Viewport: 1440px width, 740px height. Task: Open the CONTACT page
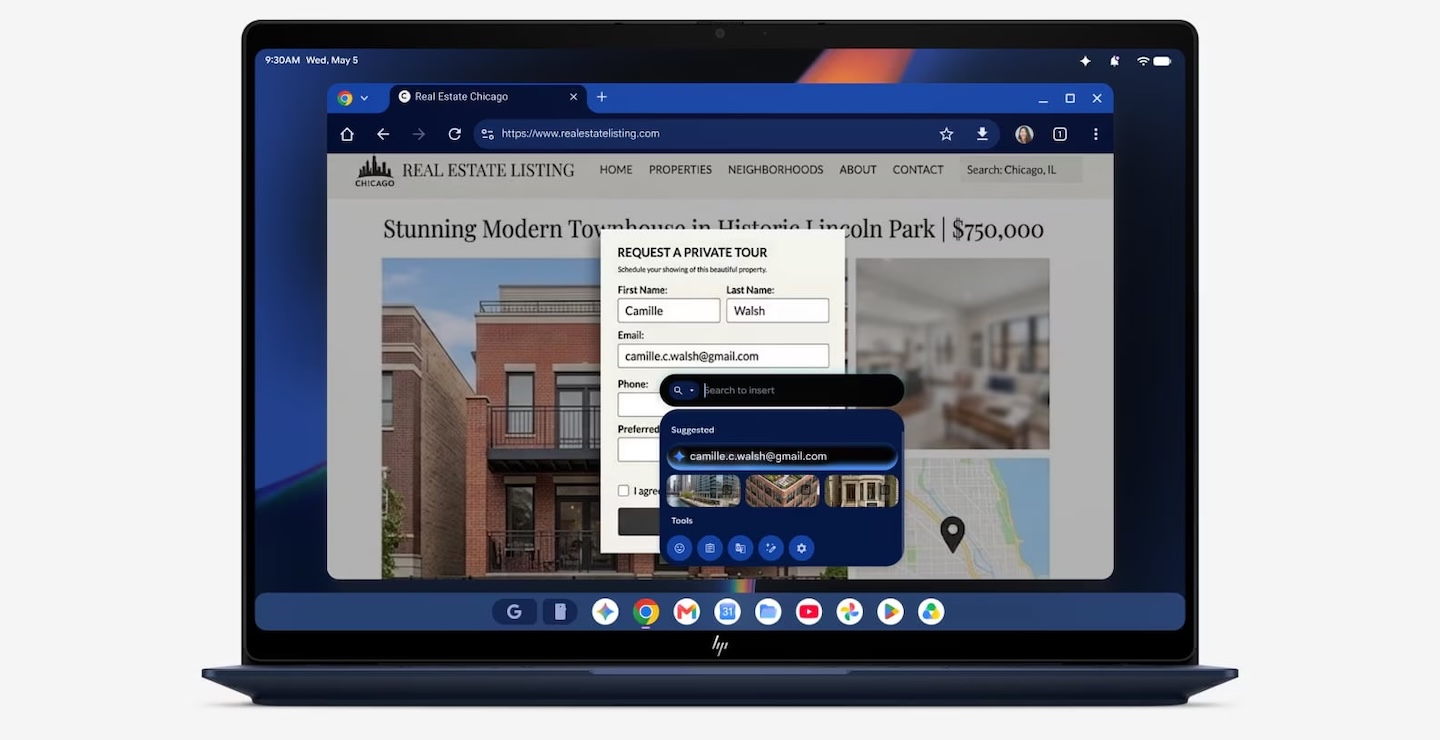pyautogui.click(x=918, y=170)
